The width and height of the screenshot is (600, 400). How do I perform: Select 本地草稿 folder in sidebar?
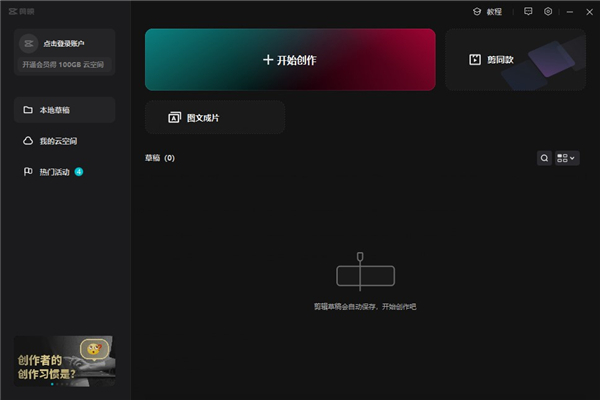pos(64,110)
